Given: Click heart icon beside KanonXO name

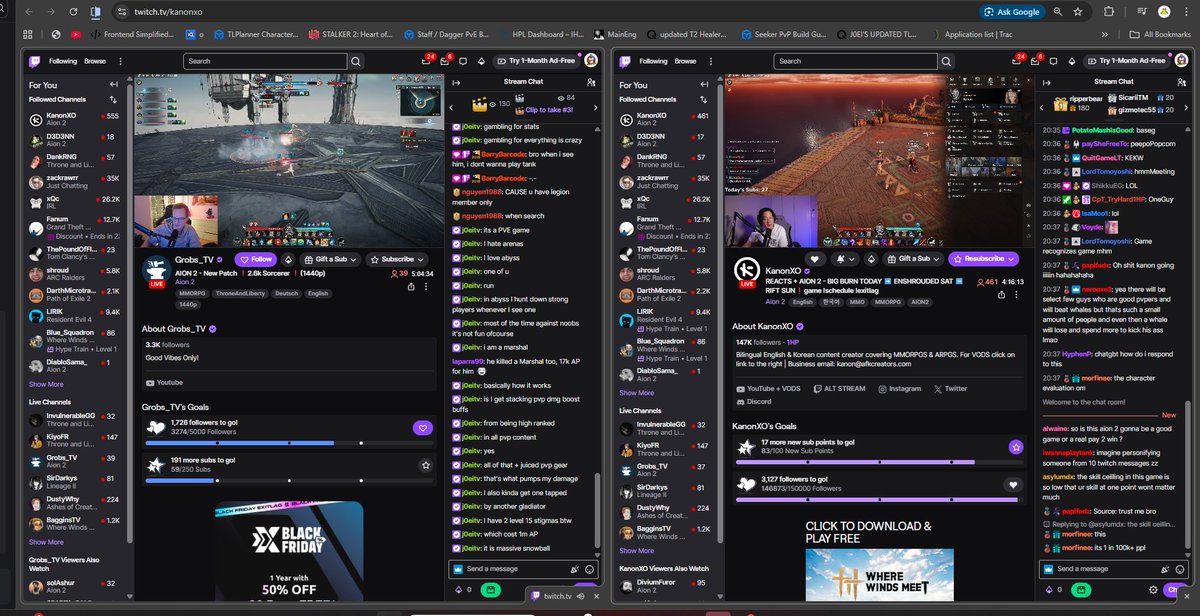Looking at the screenshot, I should (x=814, y=258).
